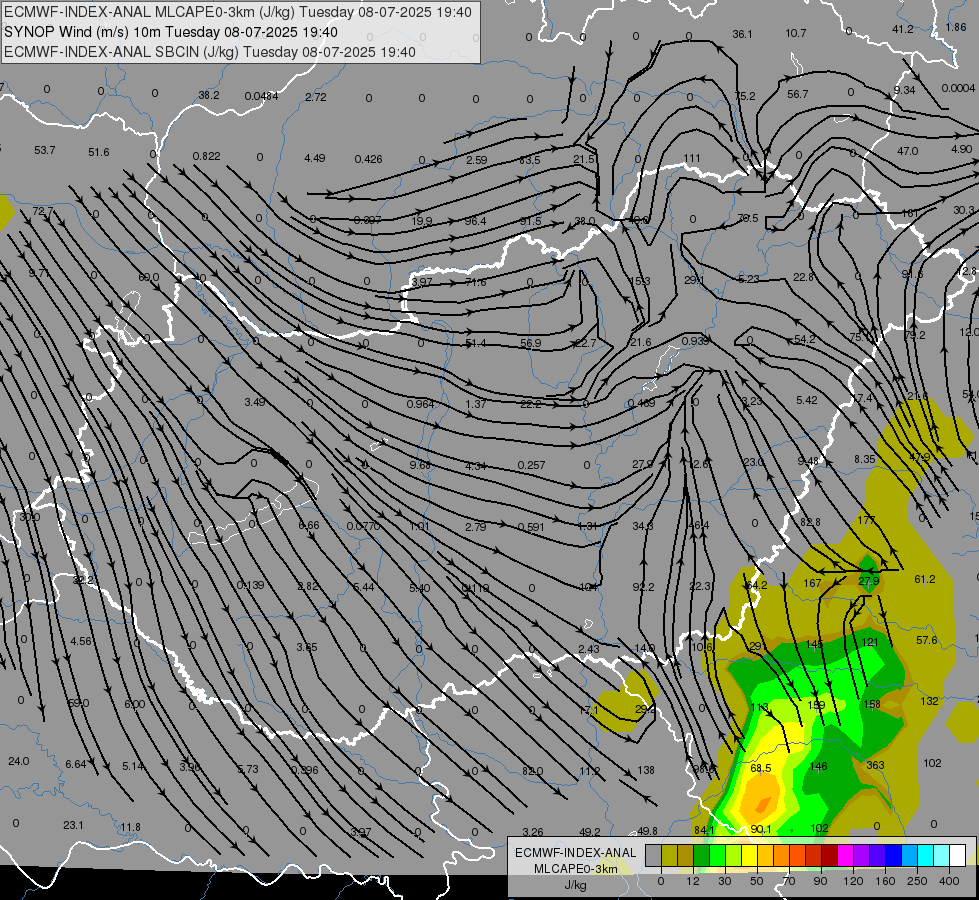This screenshot has width=979, height=900.
Task: Click legend tick value 90
Action: [x=820, y=881]
